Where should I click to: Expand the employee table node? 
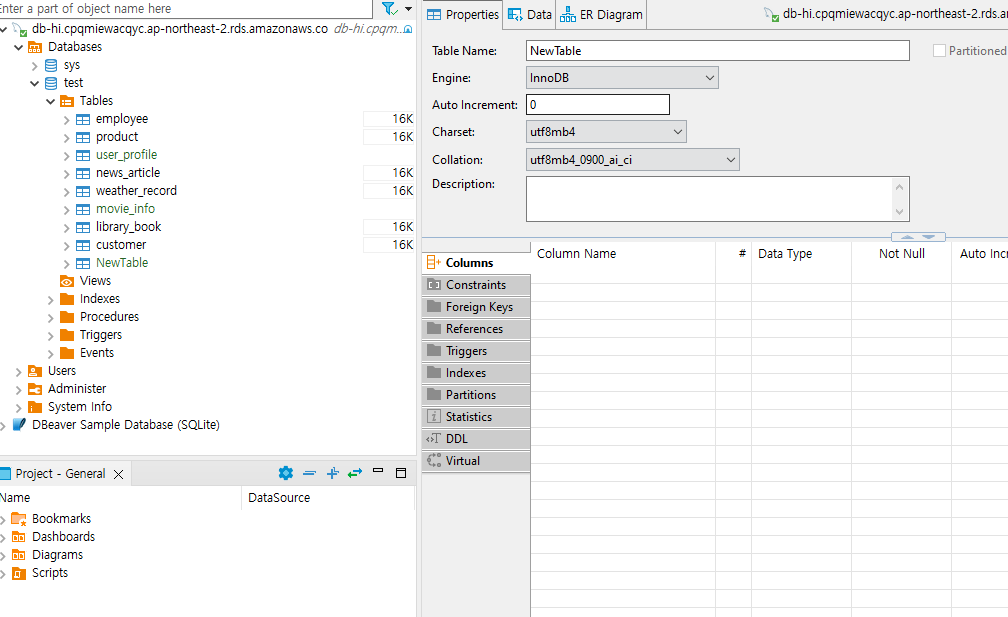(66, 120)
